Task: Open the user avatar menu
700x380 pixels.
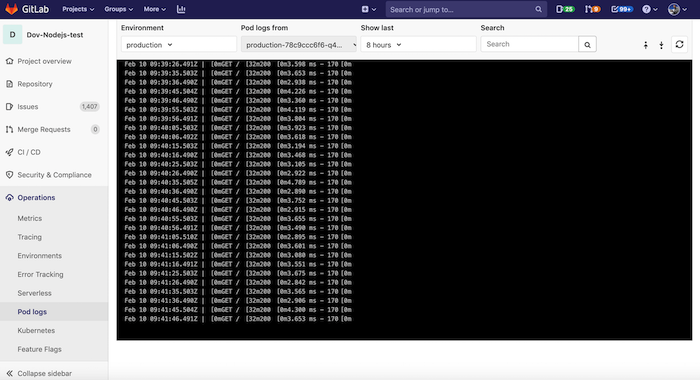Action: [x=677, y=9]
